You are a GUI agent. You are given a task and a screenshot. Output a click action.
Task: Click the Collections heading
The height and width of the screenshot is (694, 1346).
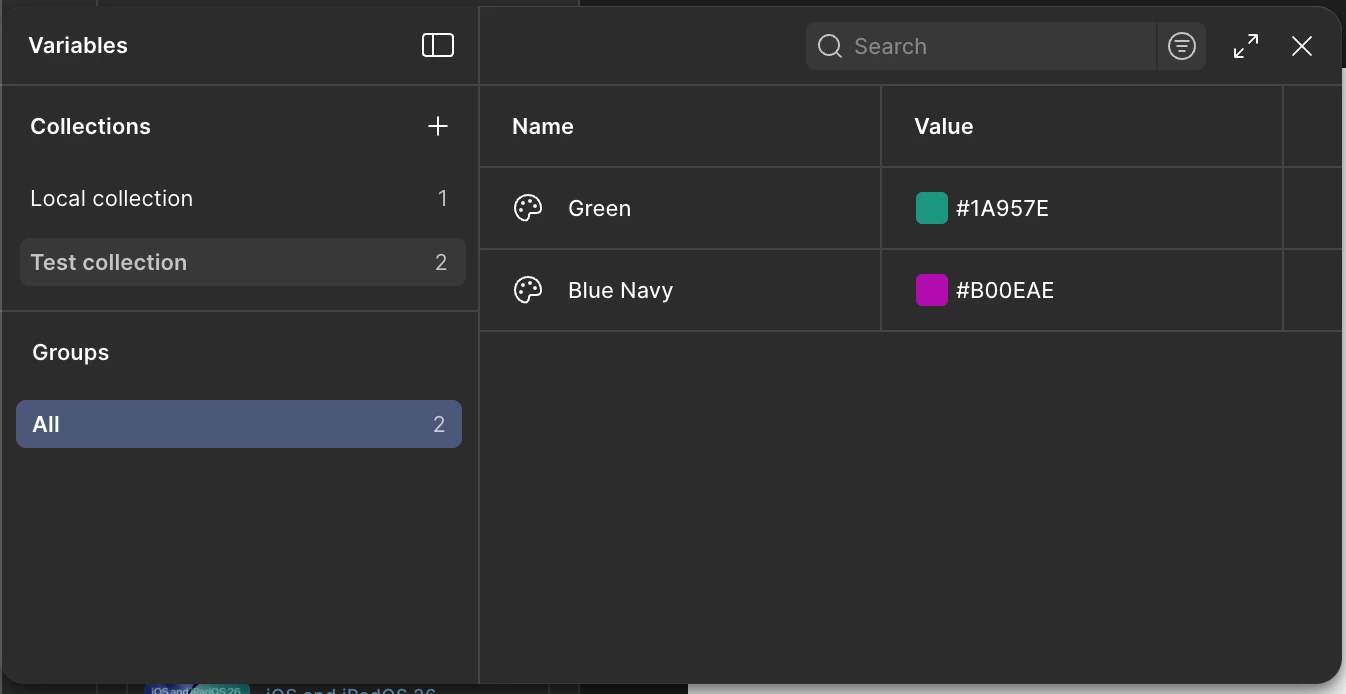click(x=90, y=126)
